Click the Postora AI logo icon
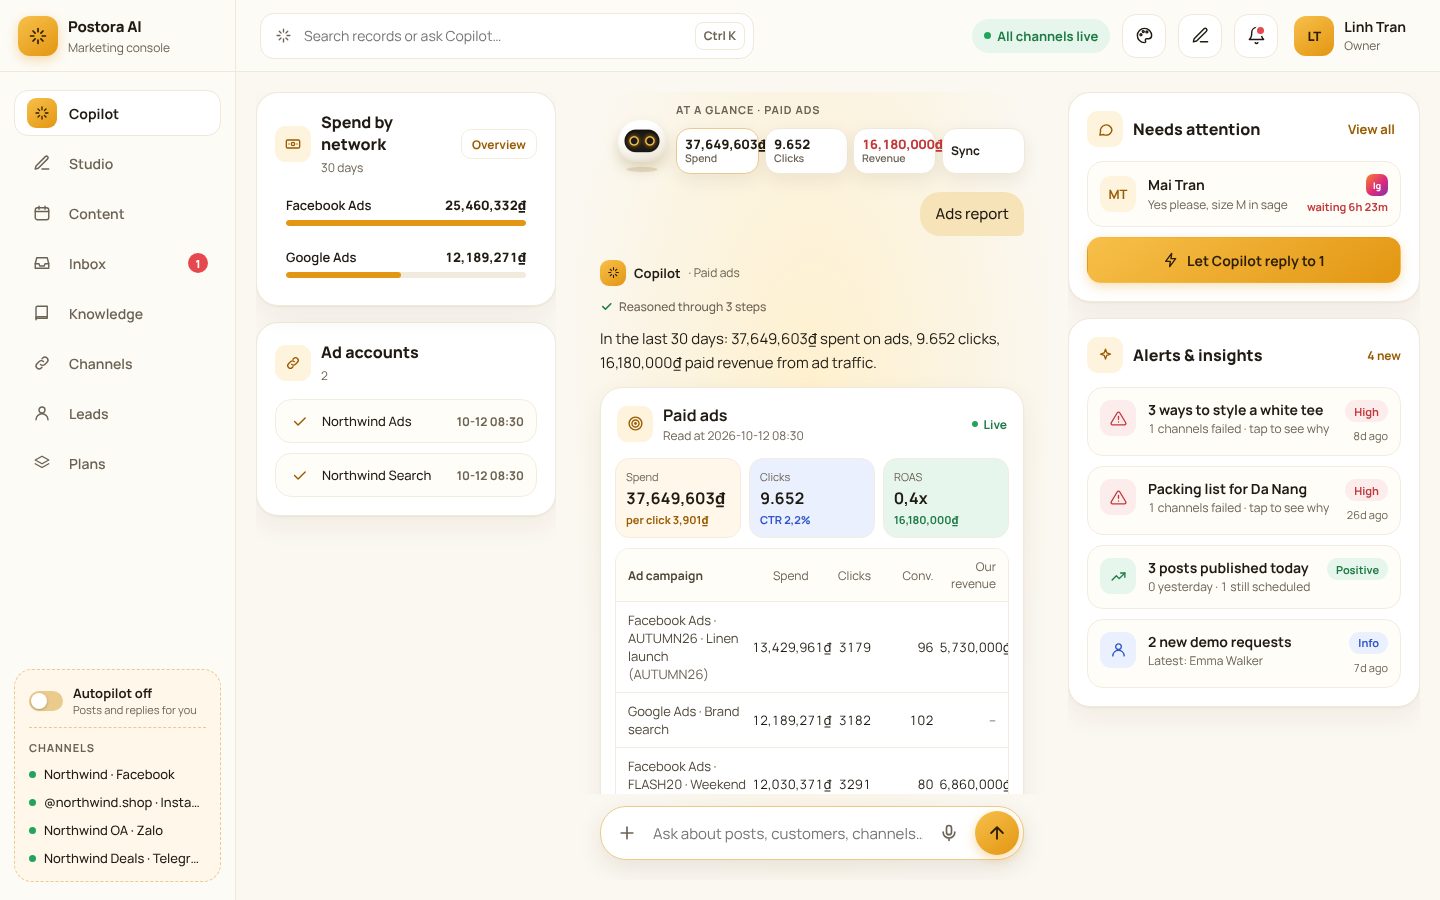The height and width of the screenshot is (900, 1440). (x=38, y=36)
